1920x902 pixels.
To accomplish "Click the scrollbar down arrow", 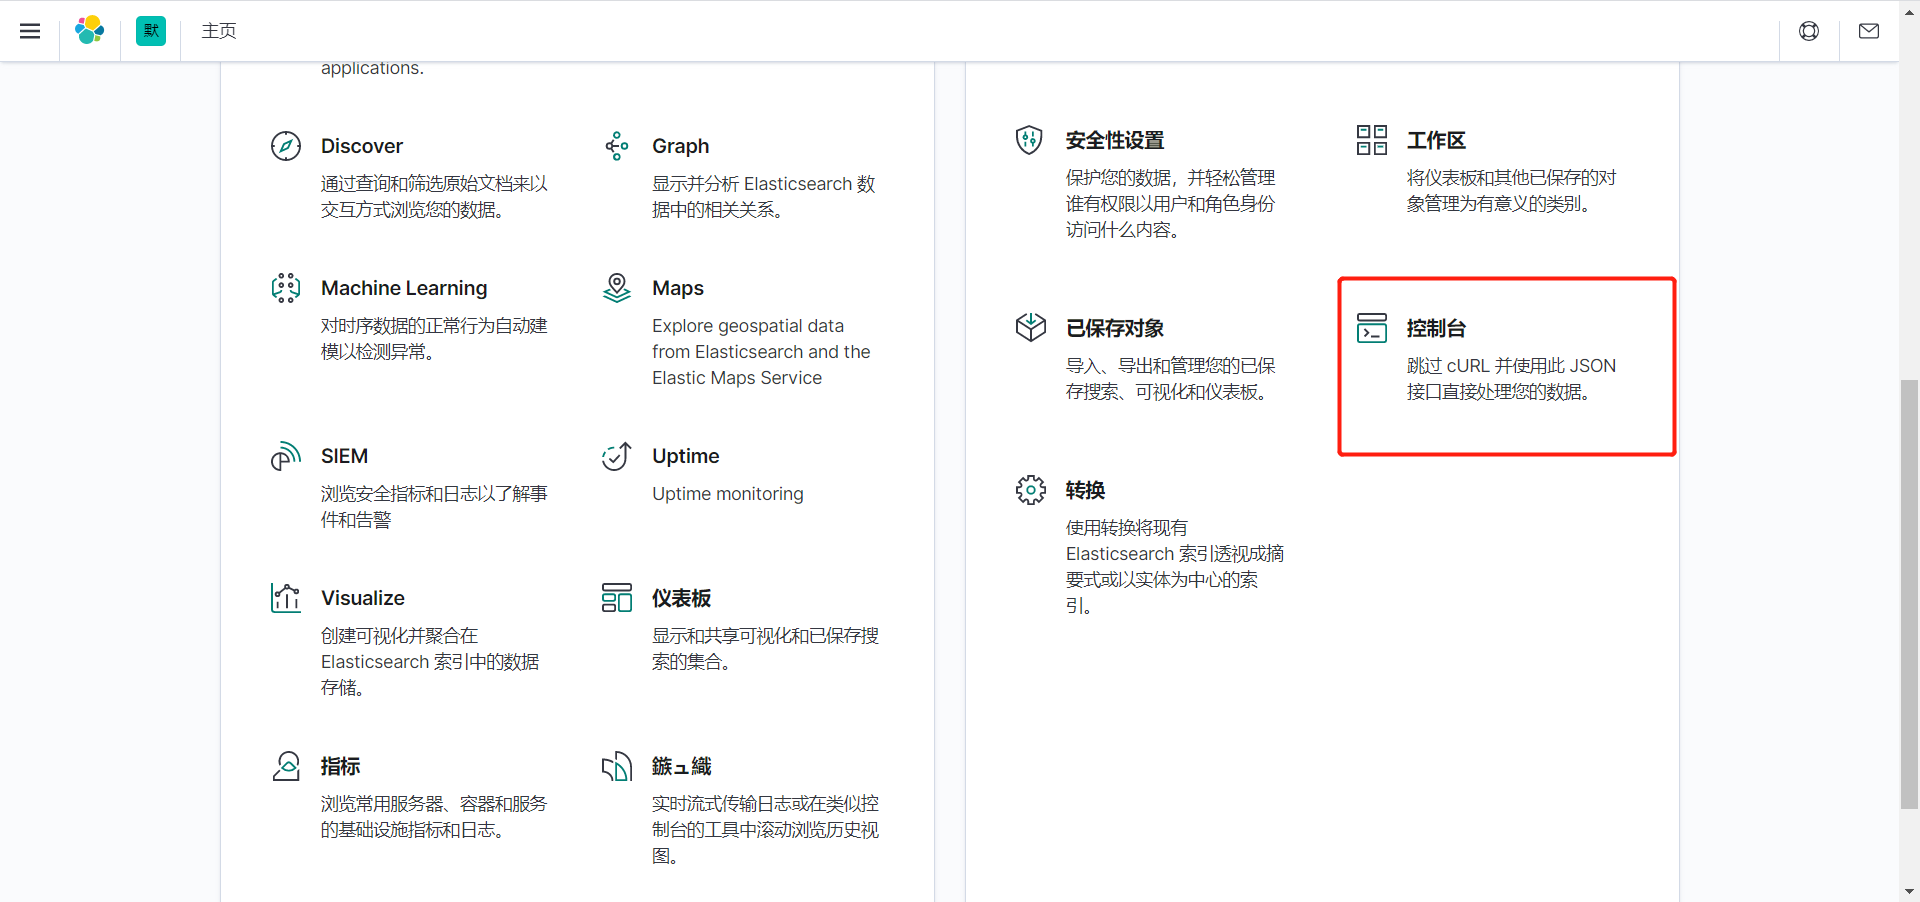I will tap(1909, 891).
